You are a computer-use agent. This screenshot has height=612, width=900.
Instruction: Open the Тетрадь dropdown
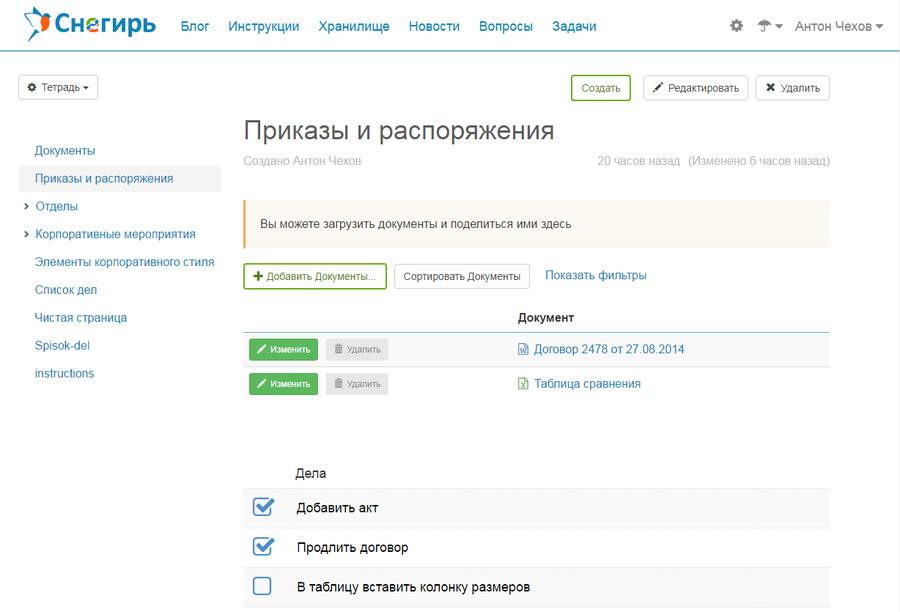[58, 87]
